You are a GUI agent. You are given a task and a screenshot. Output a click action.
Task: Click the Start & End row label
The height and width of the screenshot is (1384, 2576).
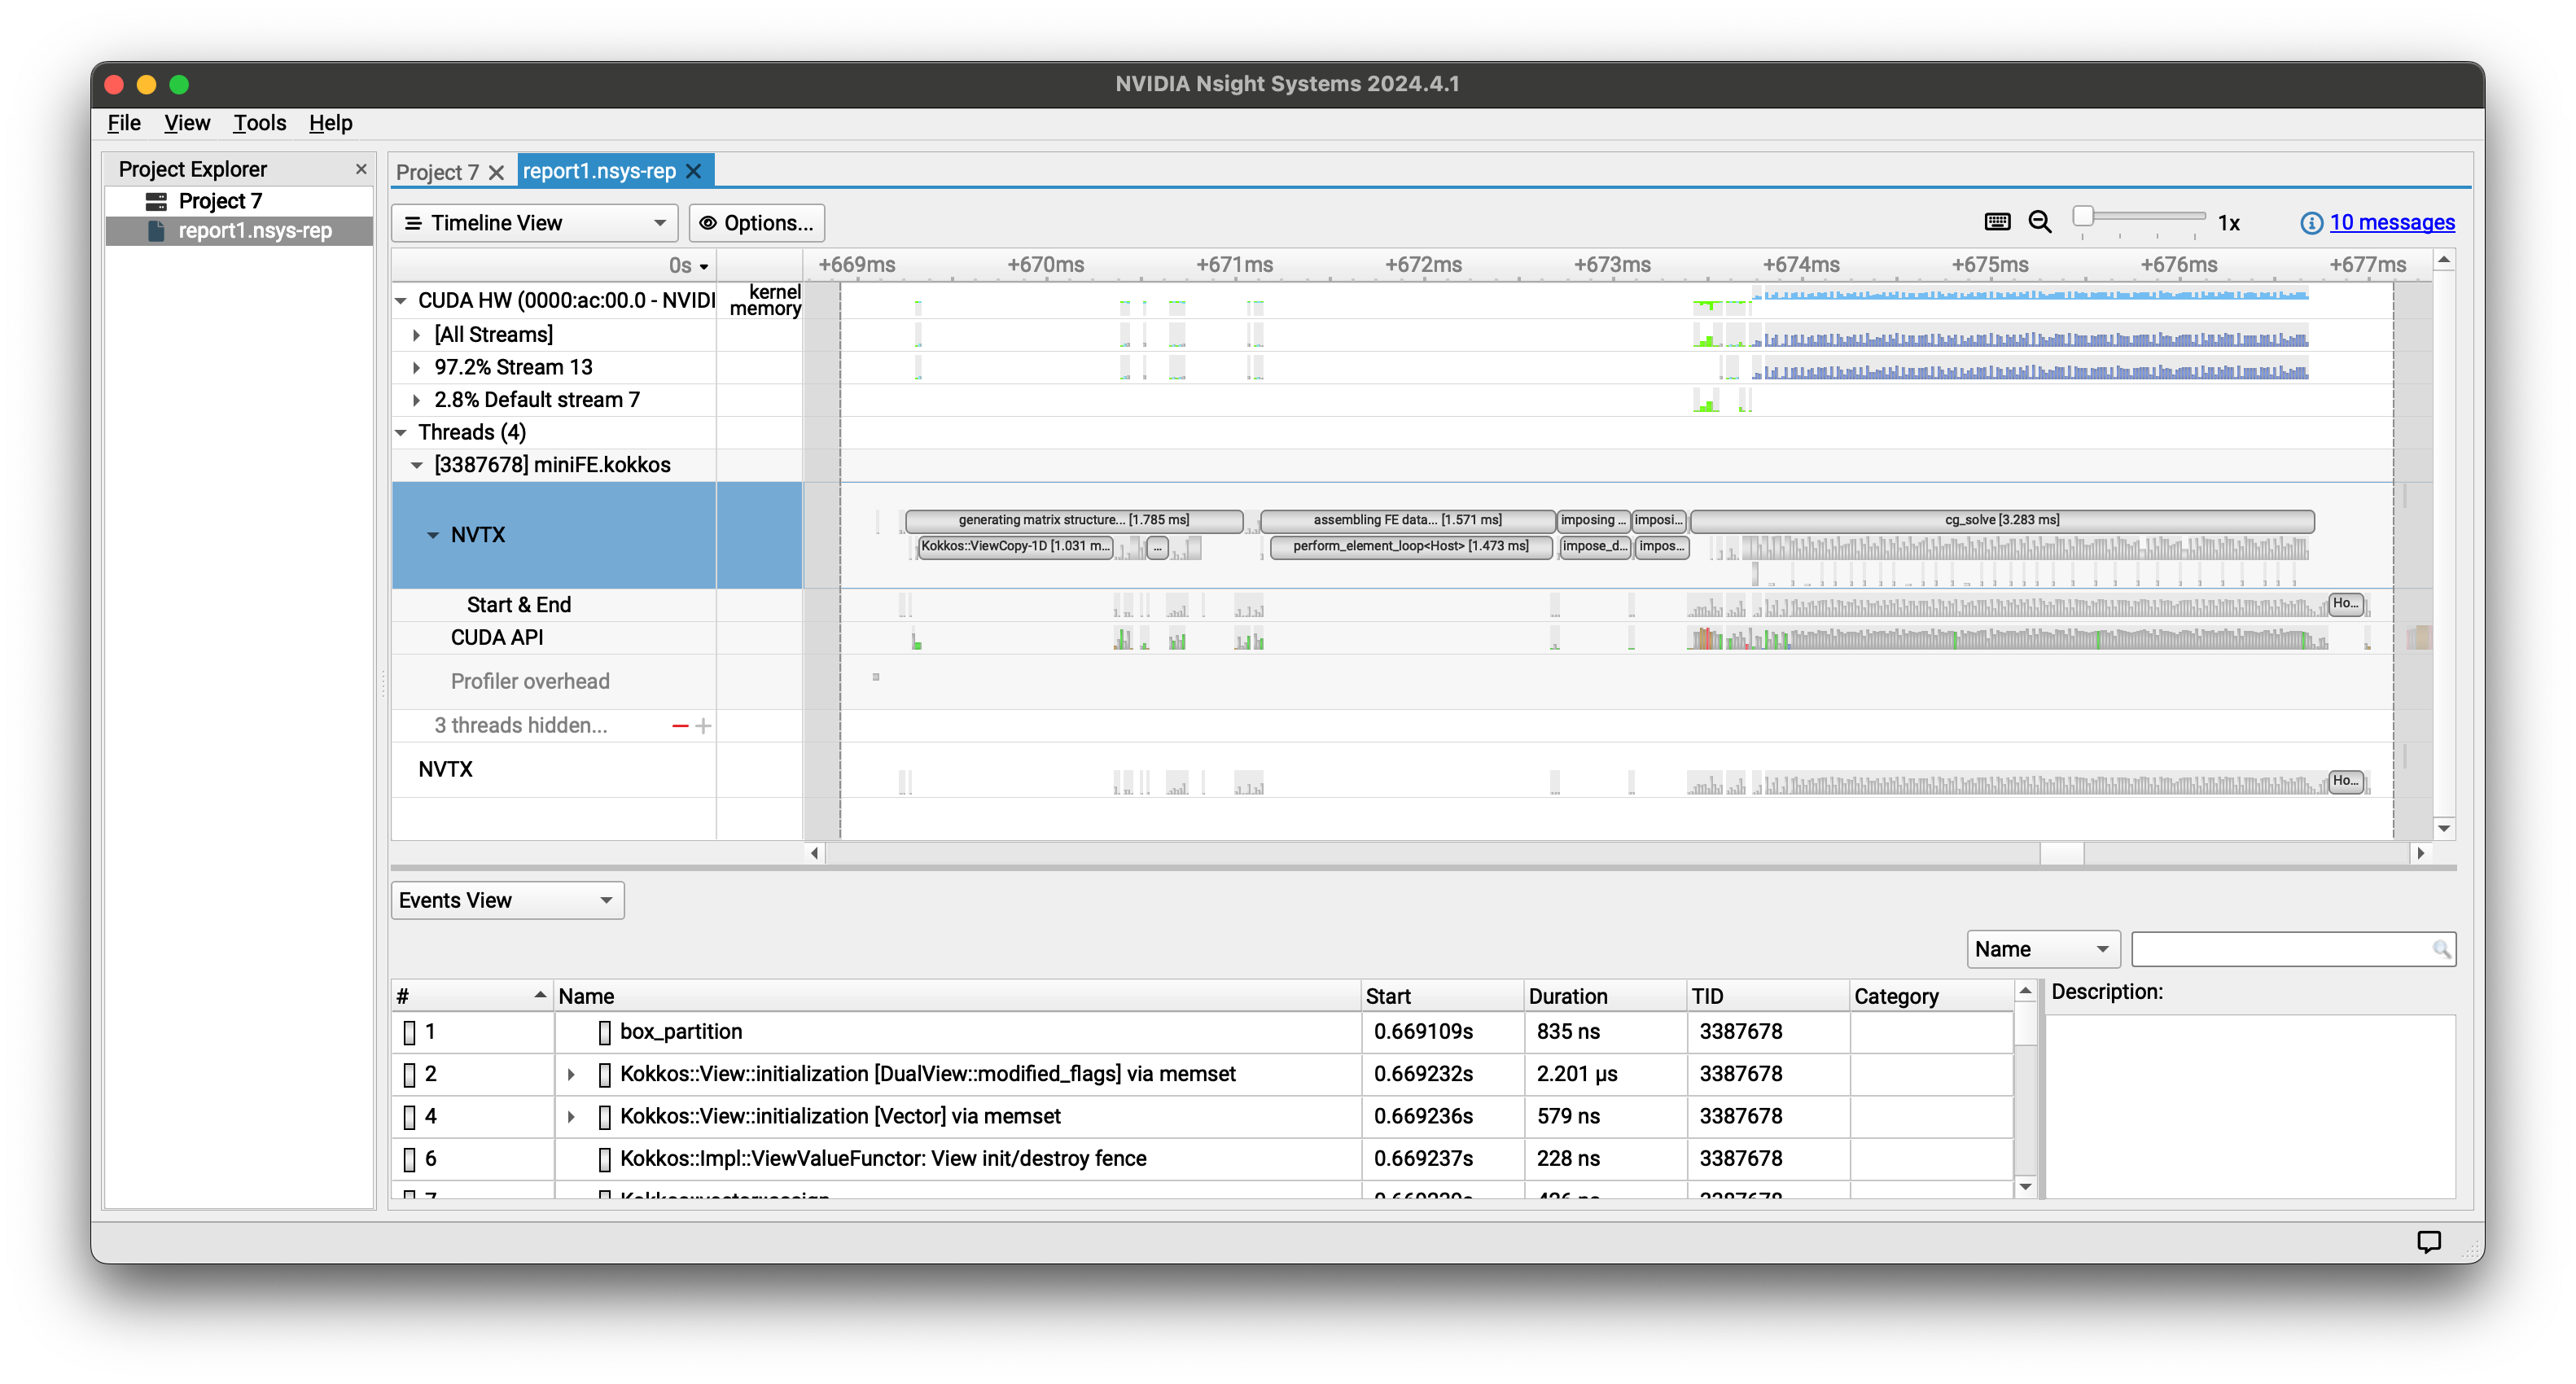point(519,605)
